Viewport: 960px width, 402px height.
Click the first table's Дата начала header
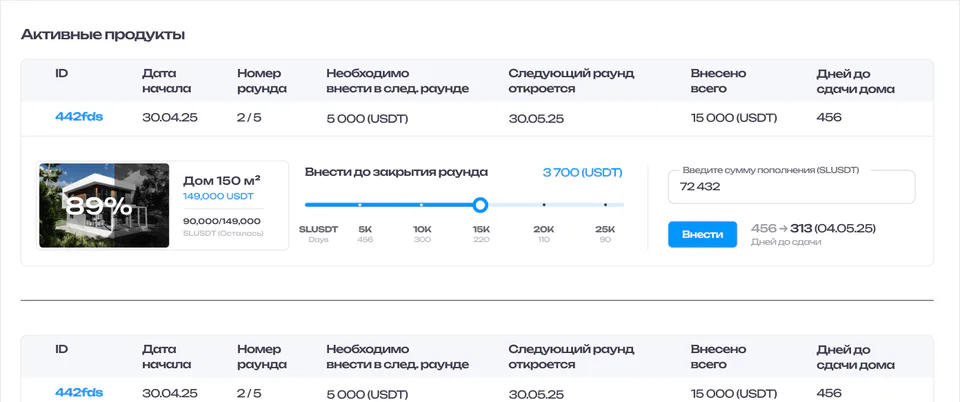[x=167, y=81]
